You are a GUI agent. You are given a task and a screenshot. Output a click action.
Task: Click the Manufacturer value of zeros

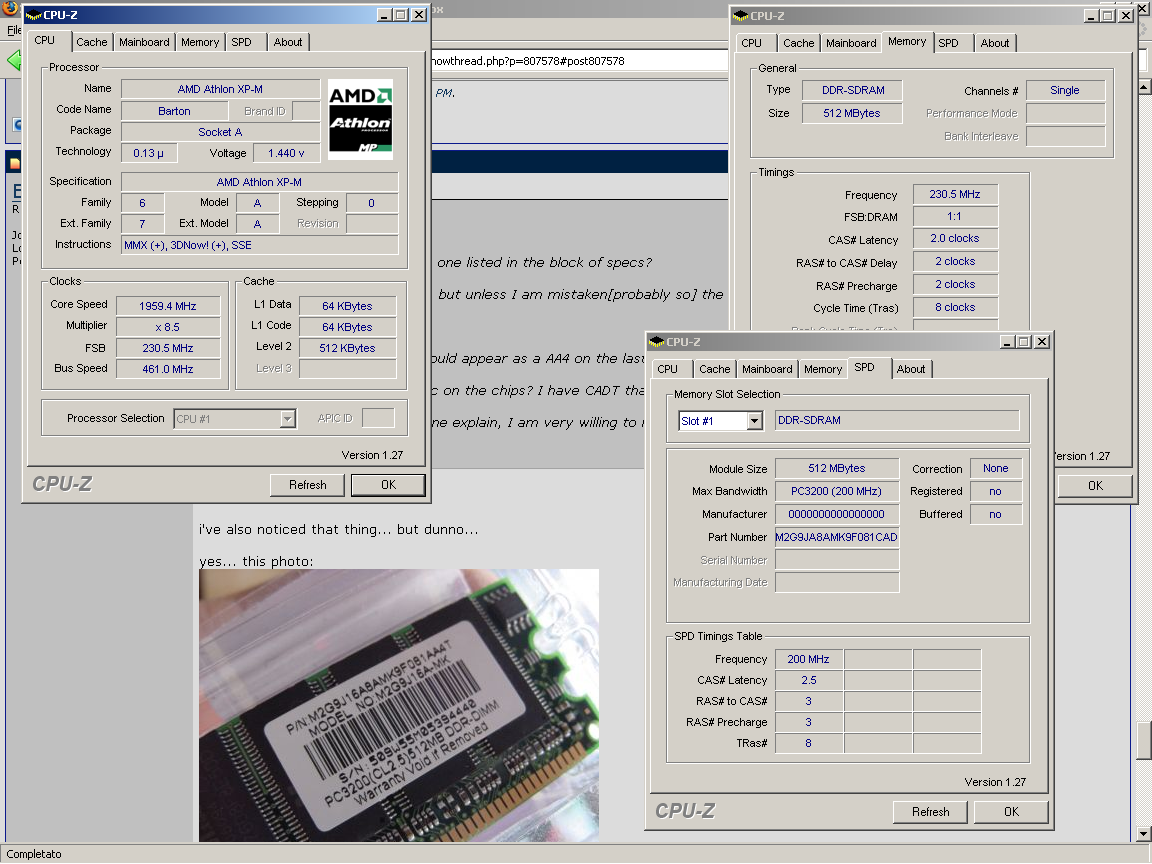(836, 514)
